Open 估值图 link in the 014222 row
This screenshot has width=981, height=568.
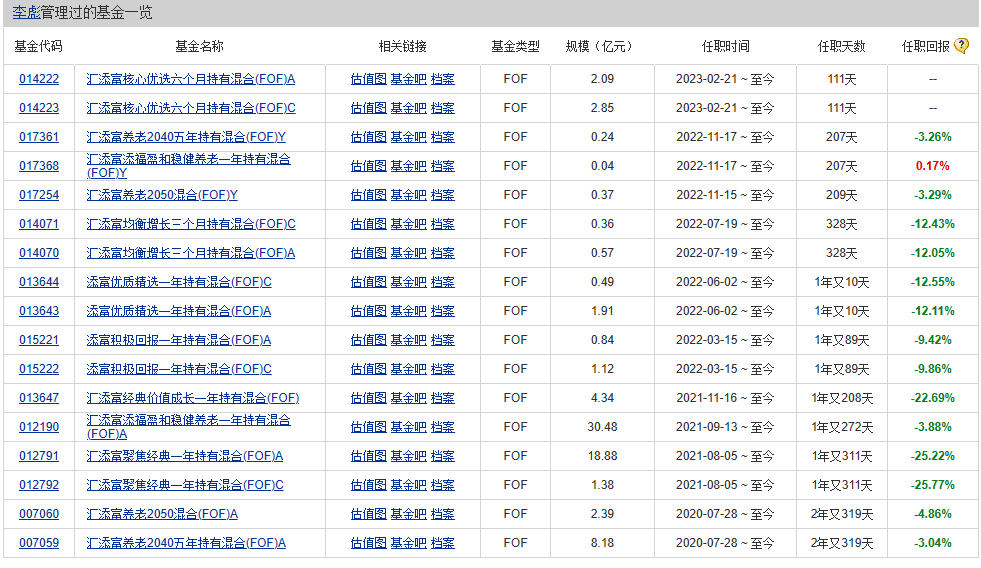pos(369,79)
